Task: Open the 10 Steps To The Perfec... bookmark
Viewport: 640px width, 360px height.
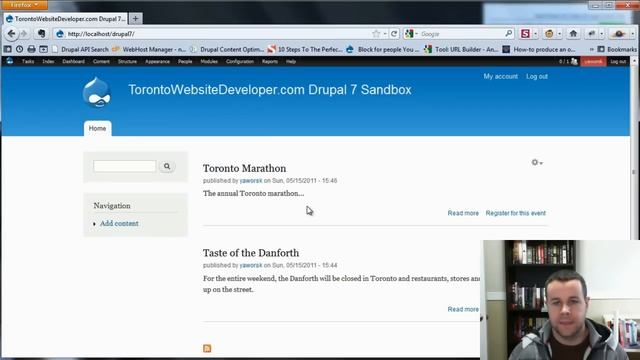Action: point(305,49)
